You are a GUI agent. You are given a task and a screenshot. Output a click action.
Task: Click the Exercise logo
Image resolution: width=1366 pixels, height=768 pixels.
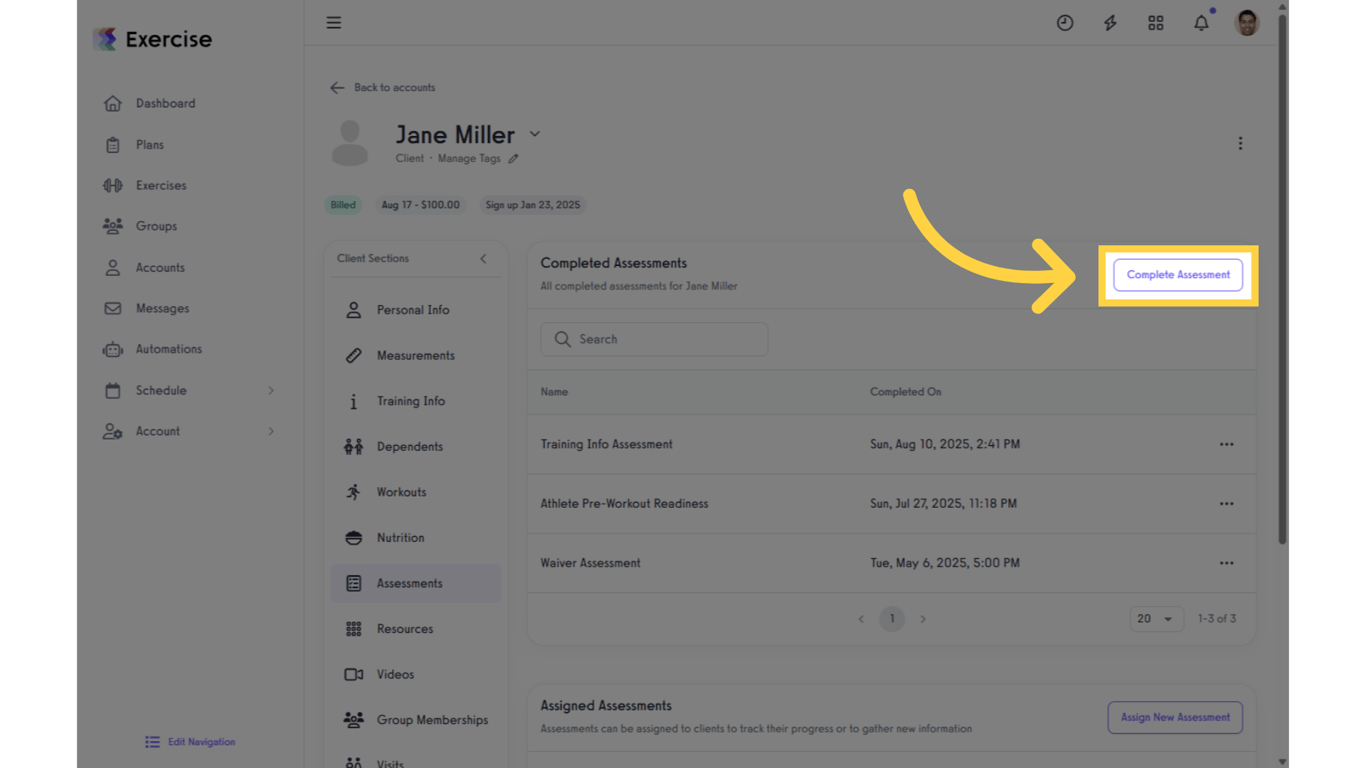coord(153,39)
